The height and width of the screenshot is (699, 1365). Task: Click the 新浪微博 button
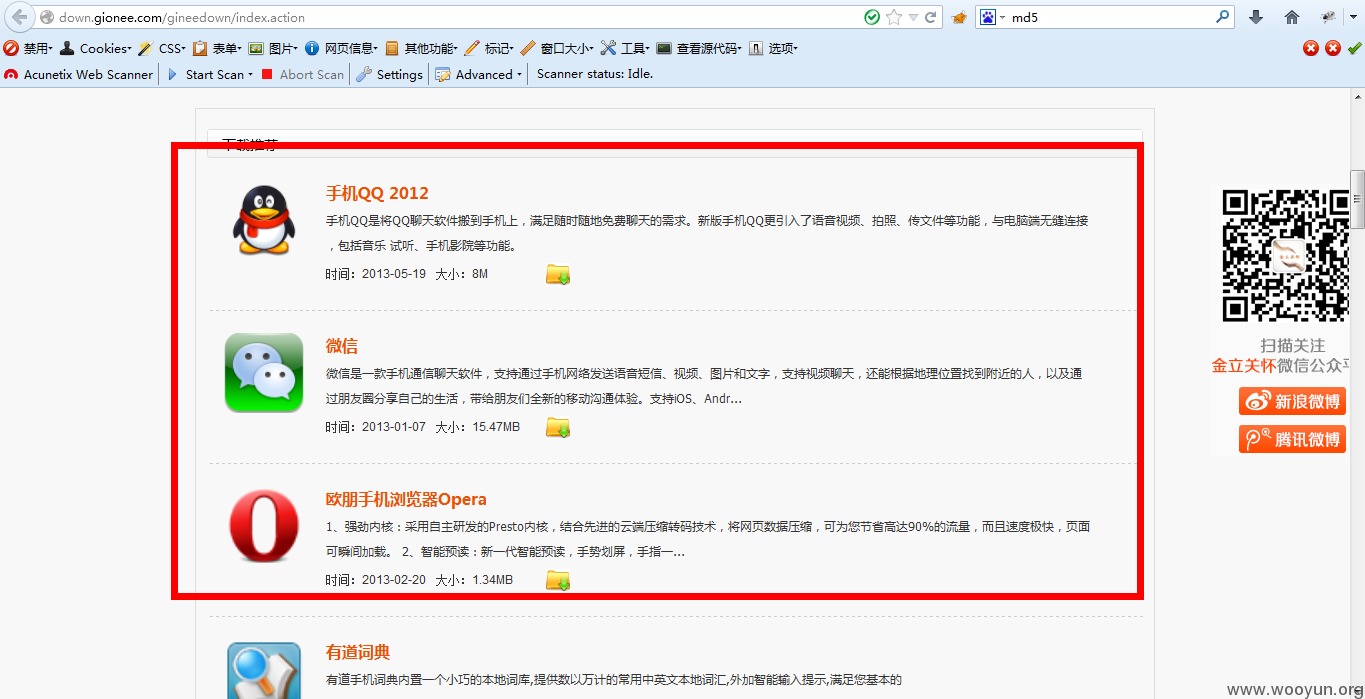(x=1293, y=401)
